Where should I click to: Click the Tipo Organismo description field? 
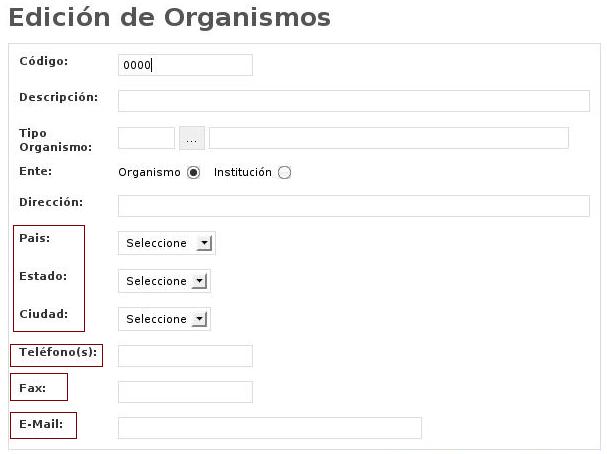(x=388, y=138)
